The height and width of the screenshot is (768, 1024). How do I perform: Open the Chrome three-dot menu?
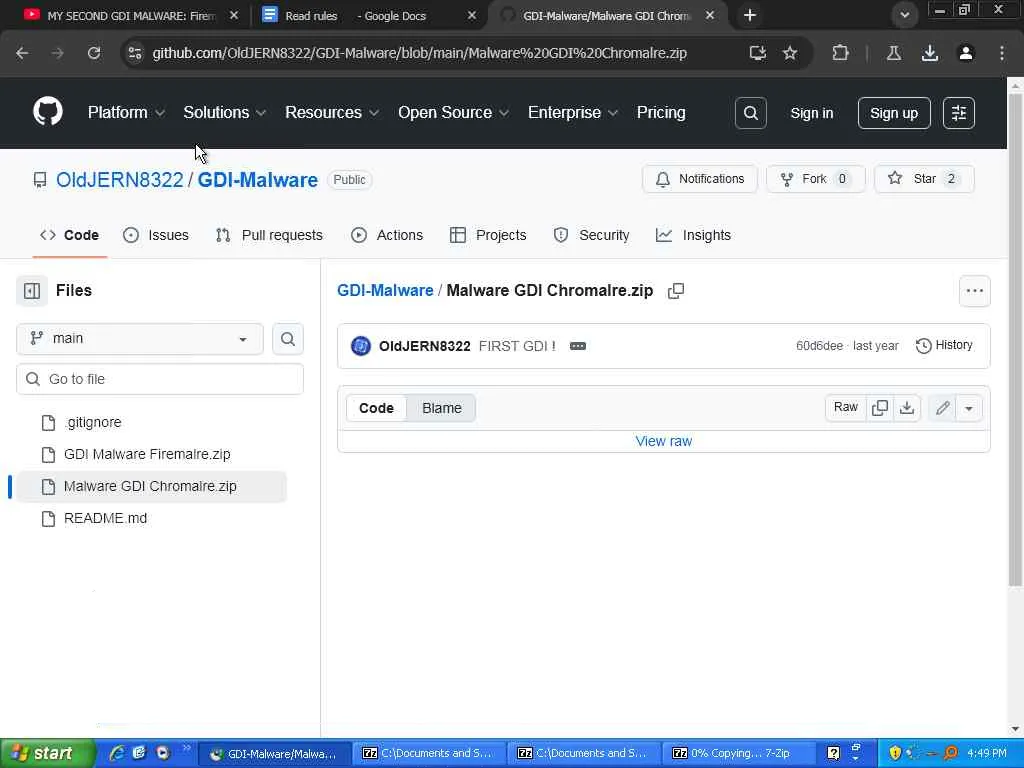[1001, 53]
